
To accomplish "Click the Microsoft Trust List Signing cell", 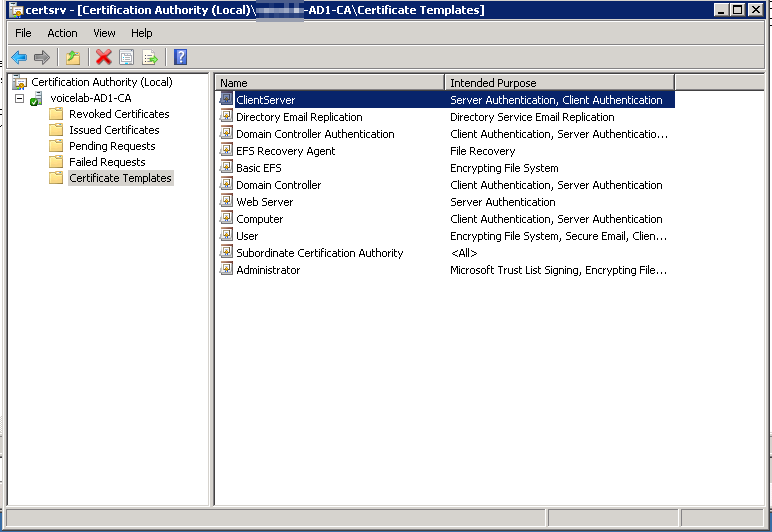I will (x=558, y=270).
